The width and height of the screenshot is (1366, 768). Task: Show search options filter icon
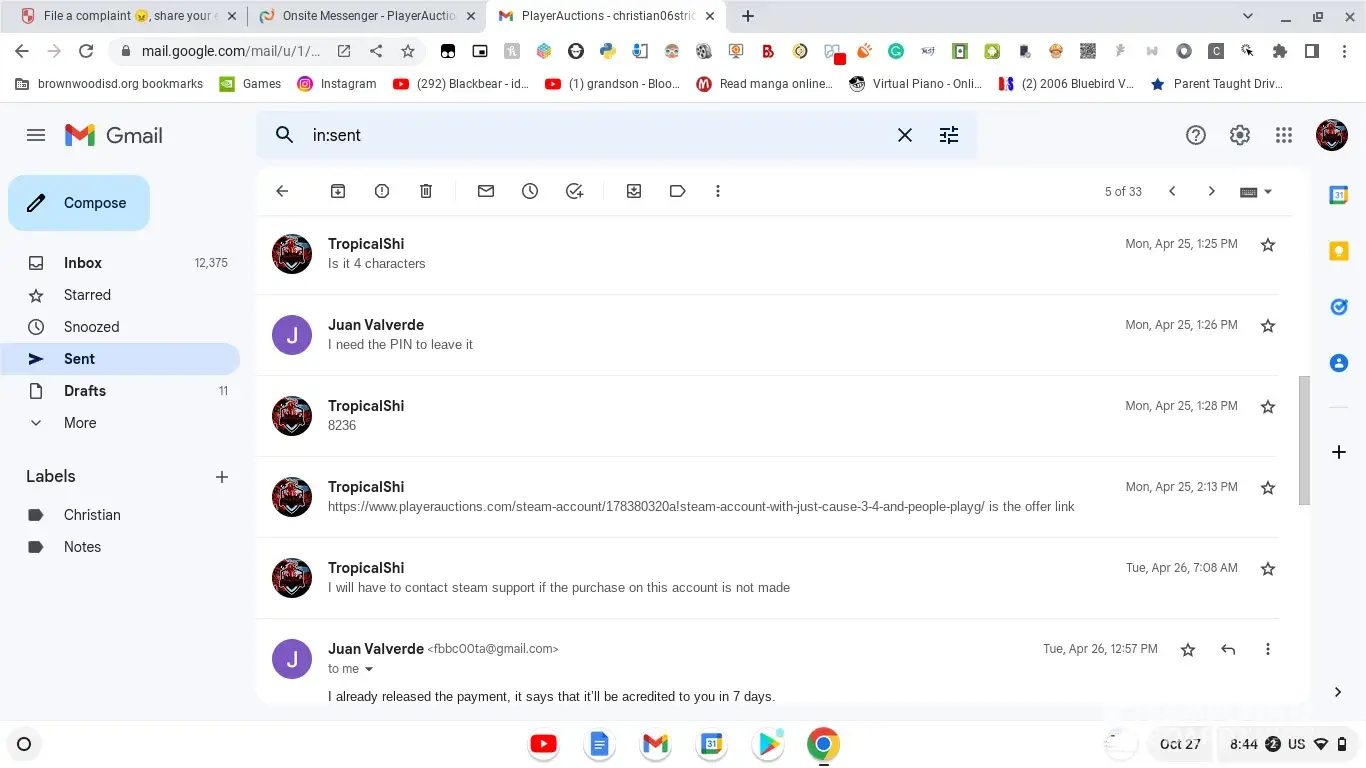949,135
